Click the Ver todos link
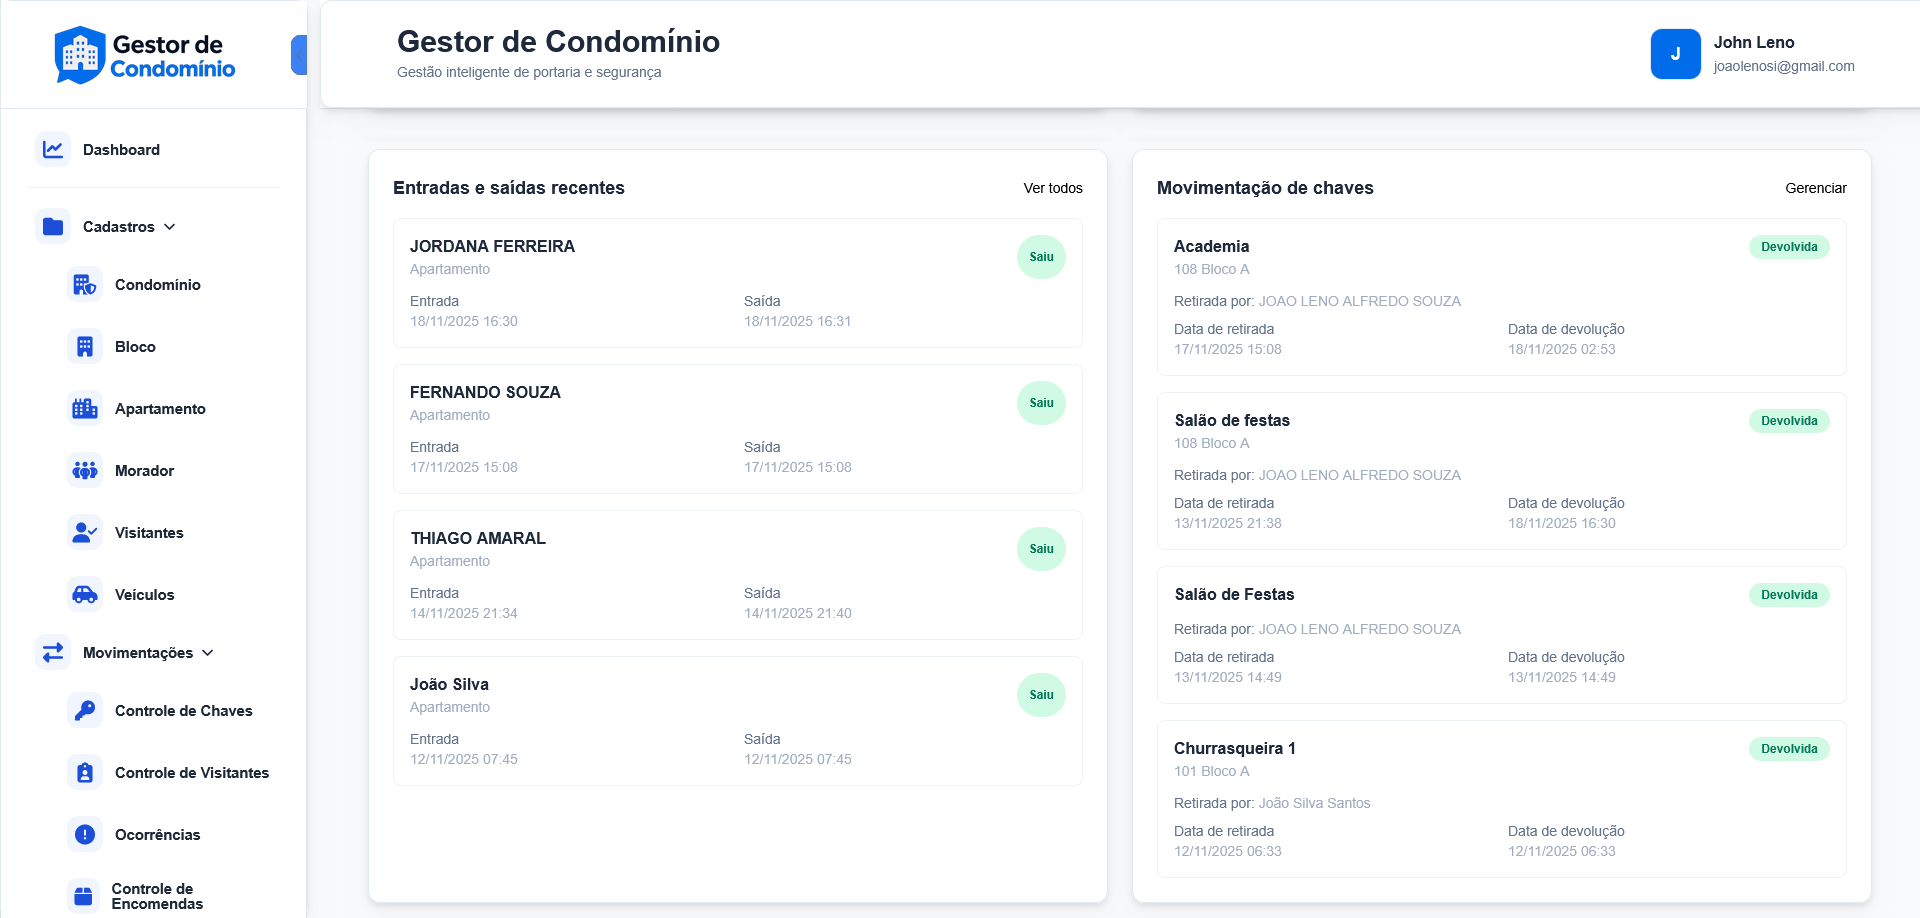Image resolution: width=1920 pixels, height=918 pixels. [x=1053, y=188]
